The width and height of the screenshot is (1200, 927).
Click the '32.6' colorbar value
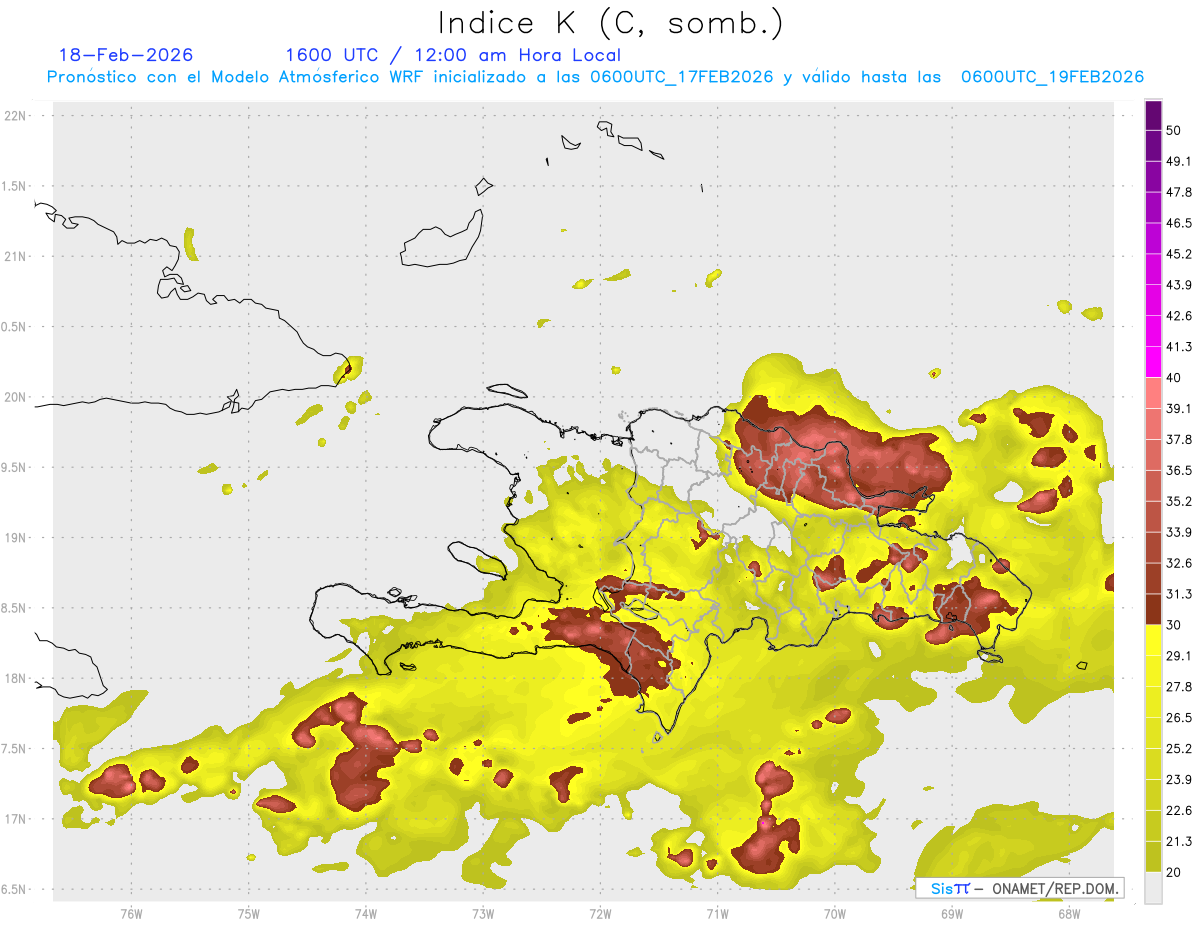pyautogui.click(x=1179, y=563)
